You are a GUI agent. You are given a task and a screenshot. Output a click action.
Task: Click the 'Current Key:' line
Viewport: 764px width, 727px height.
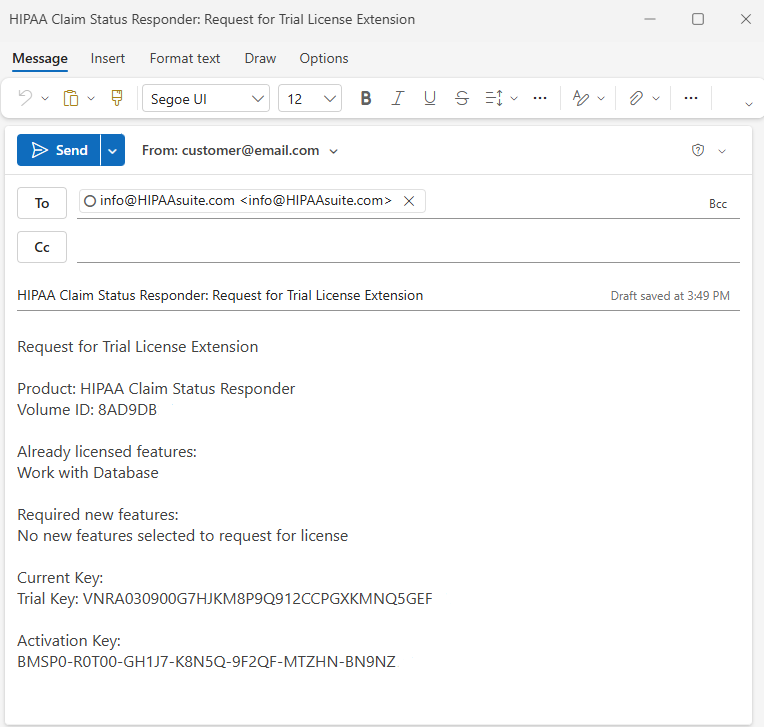click(x=60, y=578)
